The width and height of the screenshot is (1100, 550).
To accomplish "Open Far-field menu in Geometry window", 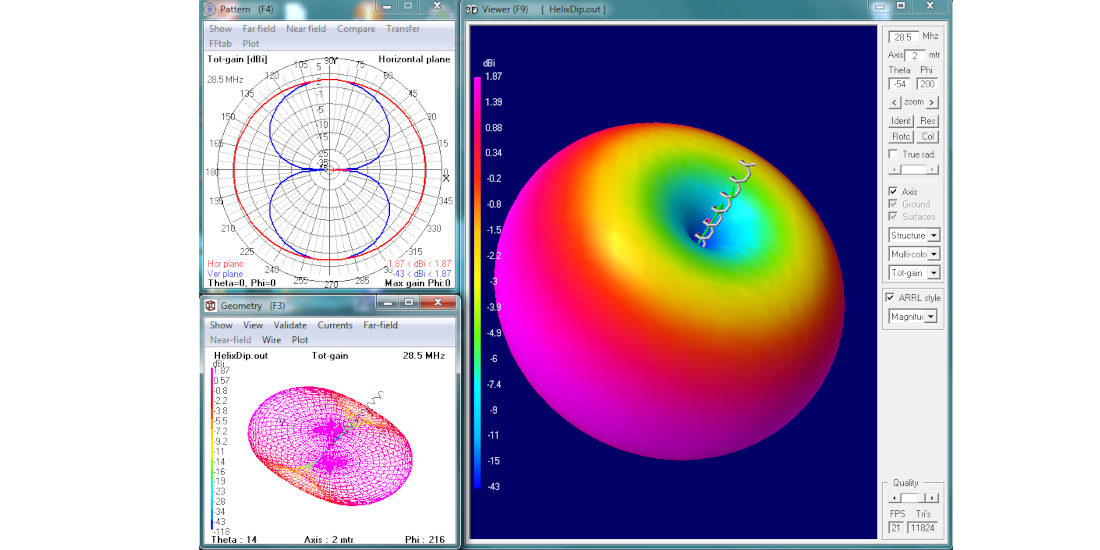I will pyautogui.click(x=380, y=326).
